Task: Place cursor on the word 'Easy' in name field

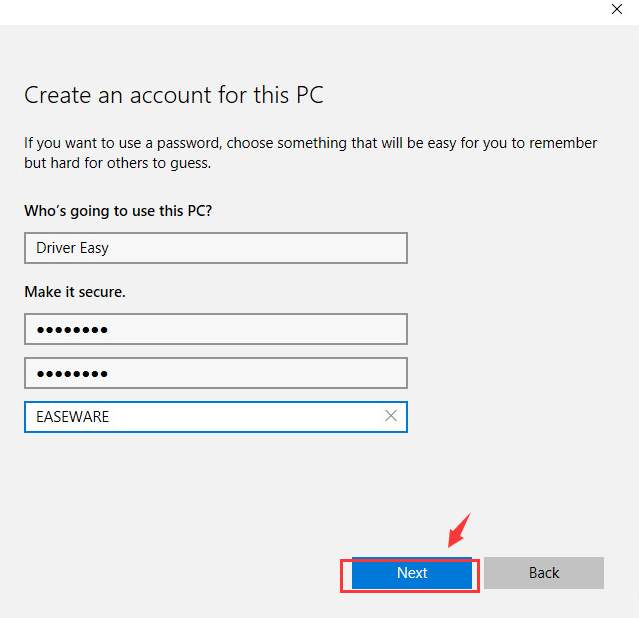Action: (94, 248)
